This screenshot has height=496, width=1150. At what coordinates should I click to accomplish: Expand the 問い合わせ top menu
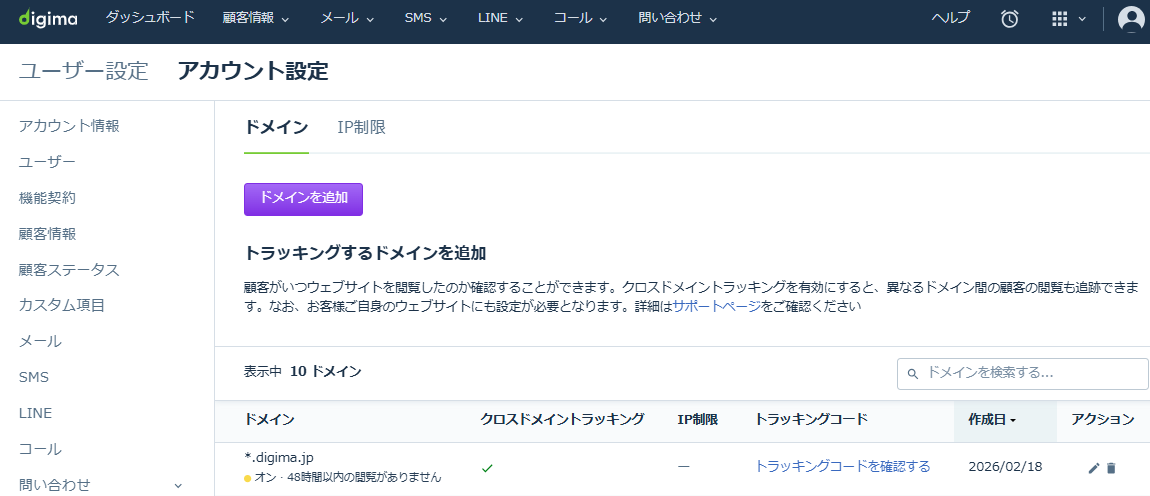(x=678, y=18)
